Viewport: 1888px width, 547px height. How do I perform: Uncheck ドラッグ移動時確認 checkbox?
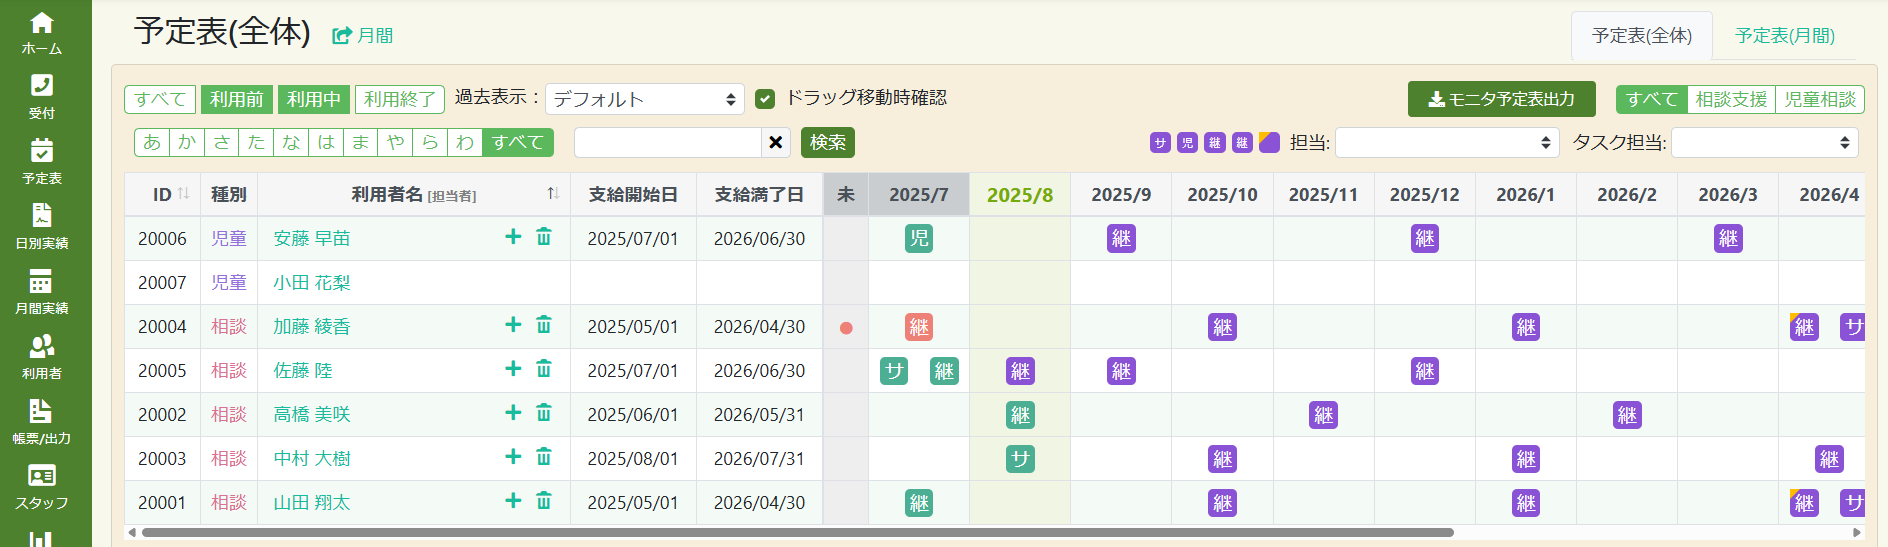(765, 99)
